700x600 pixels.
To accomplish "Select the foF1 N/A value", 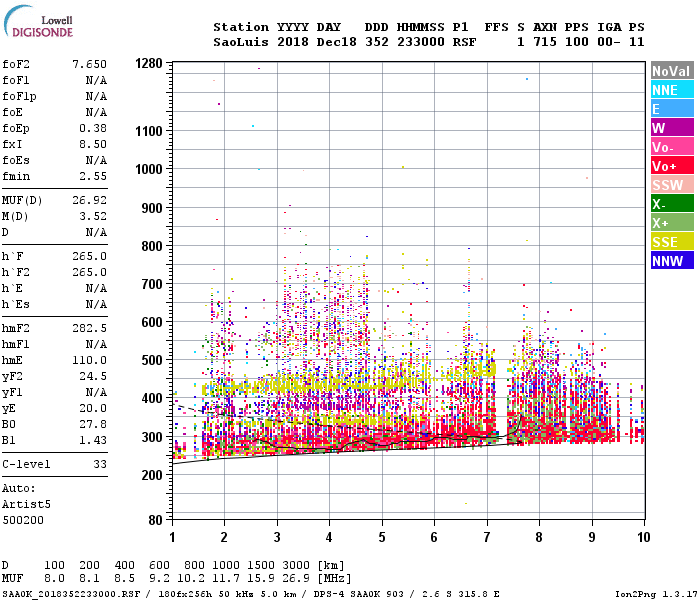I will [x=96, y=80].
